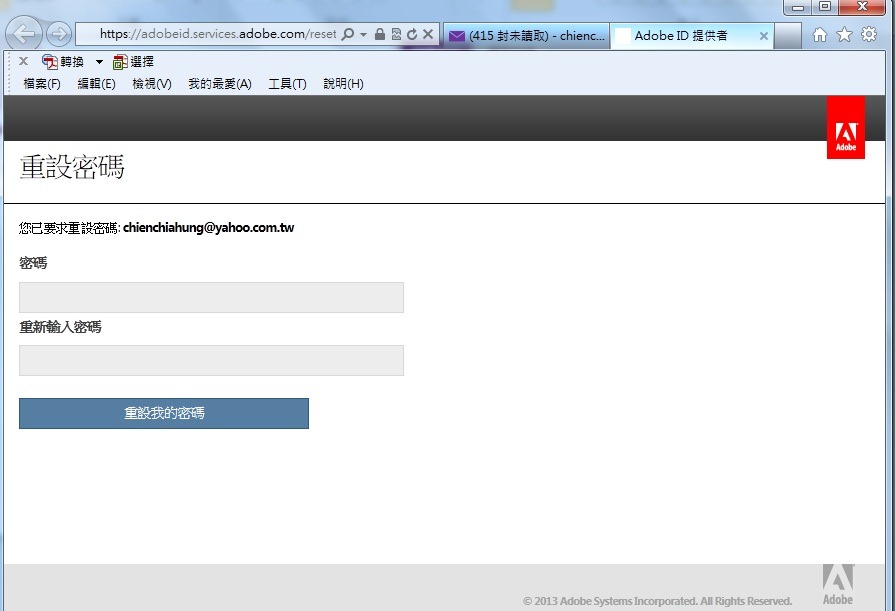895x611 pixels.
Task: Open the 檔案(F) menu
Action: [42, 84]
